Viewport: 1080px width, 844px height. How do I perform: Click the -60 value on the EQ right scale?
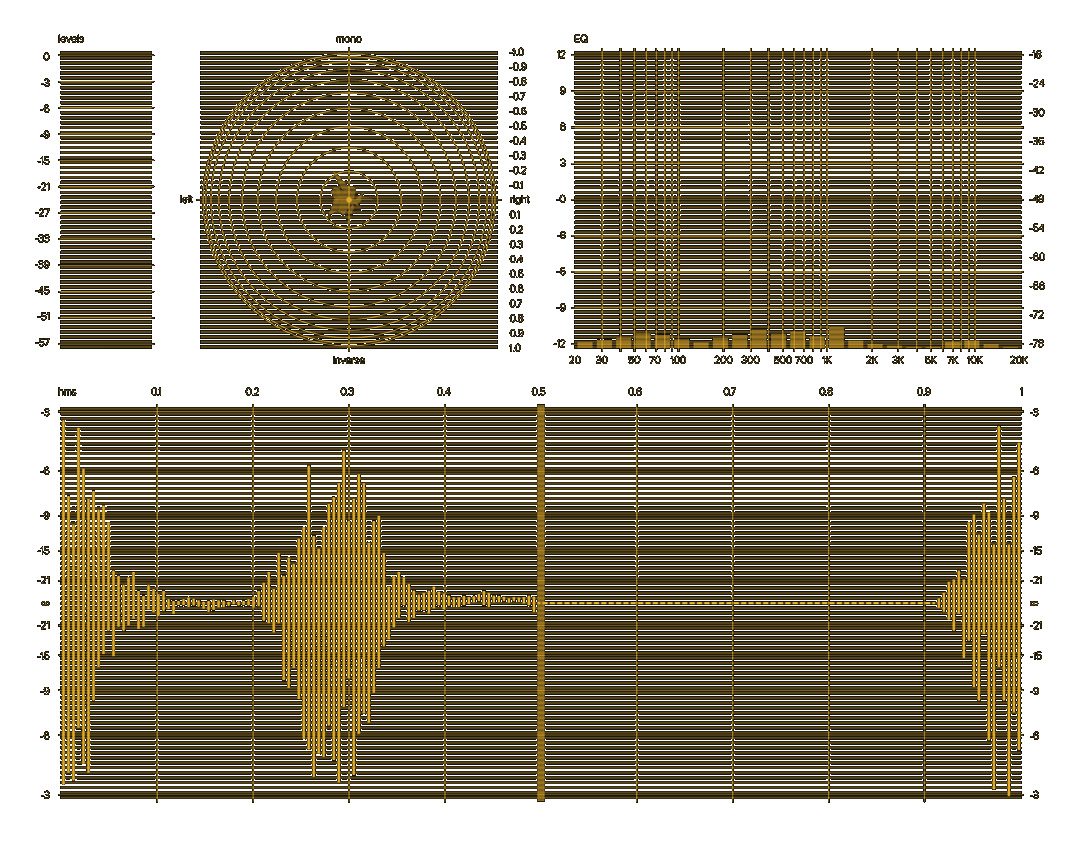tap(1037, 257)
